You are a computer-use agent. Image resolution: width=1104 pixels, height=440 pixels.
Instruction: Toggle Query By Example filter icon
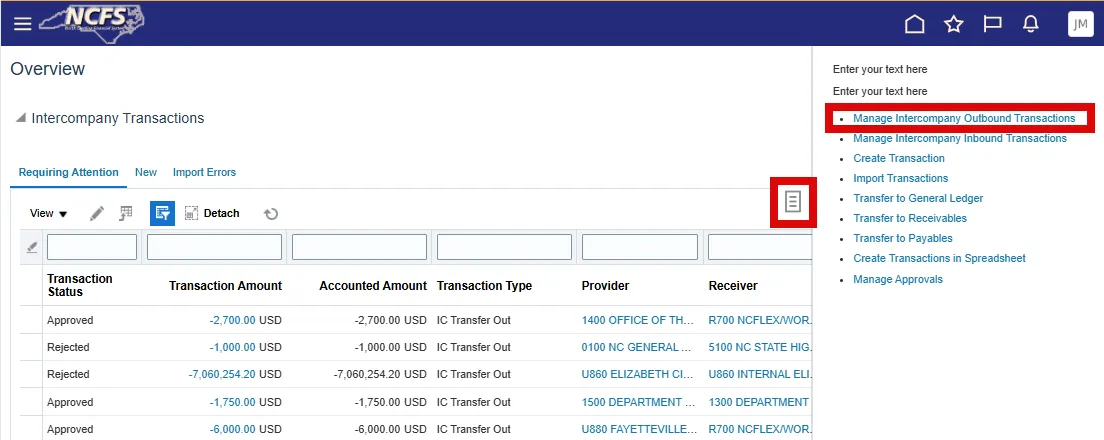[x=162, y=213]
